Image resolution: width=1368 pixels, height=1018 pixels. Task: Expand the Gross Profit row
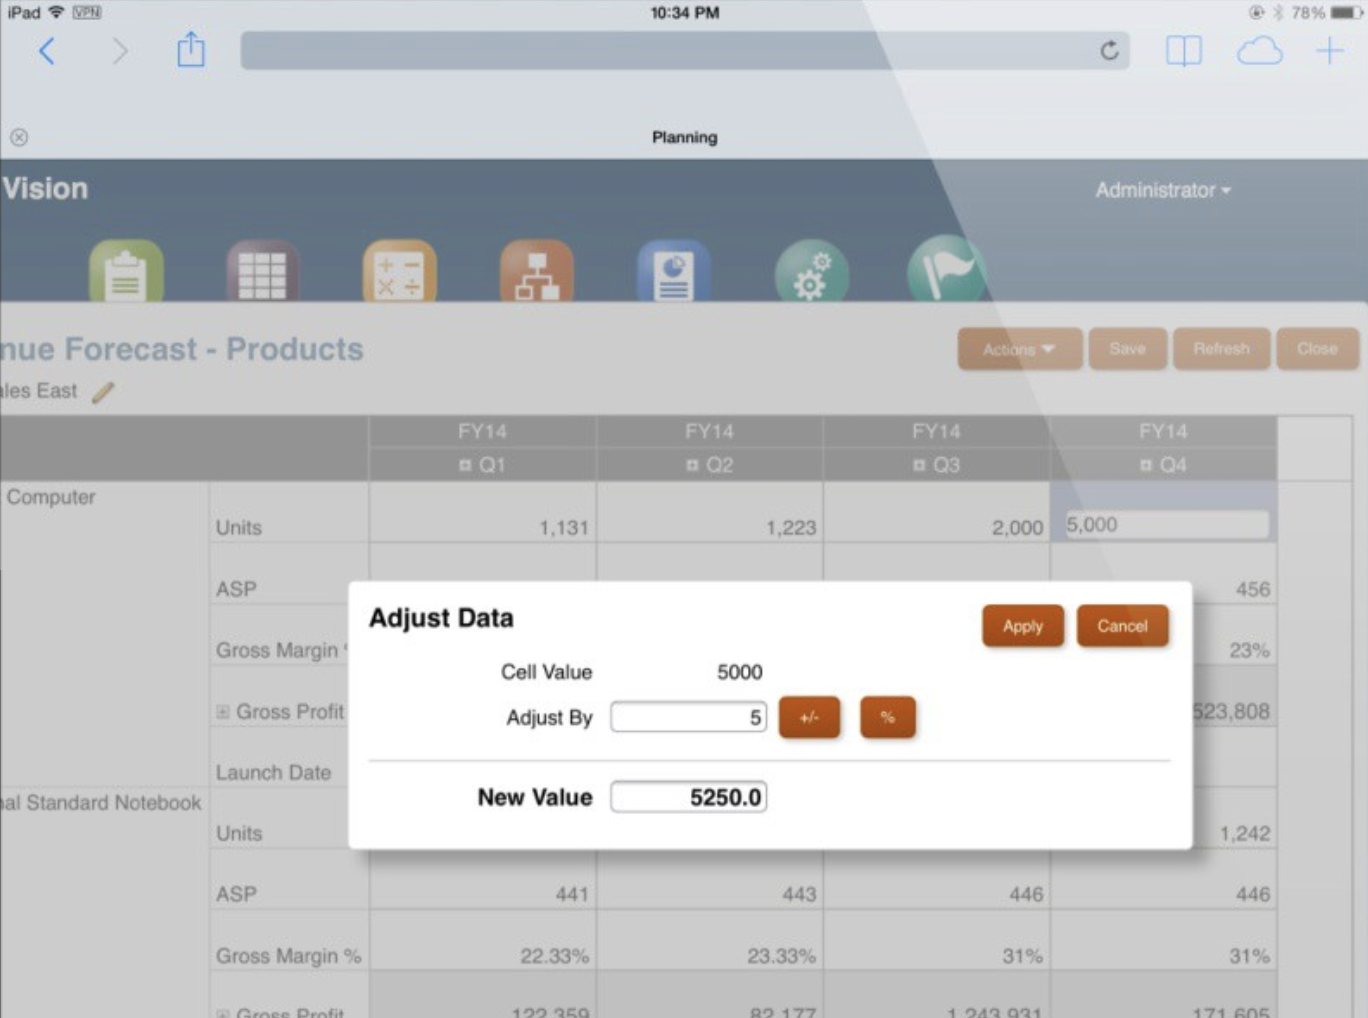[x=225, y=712]
